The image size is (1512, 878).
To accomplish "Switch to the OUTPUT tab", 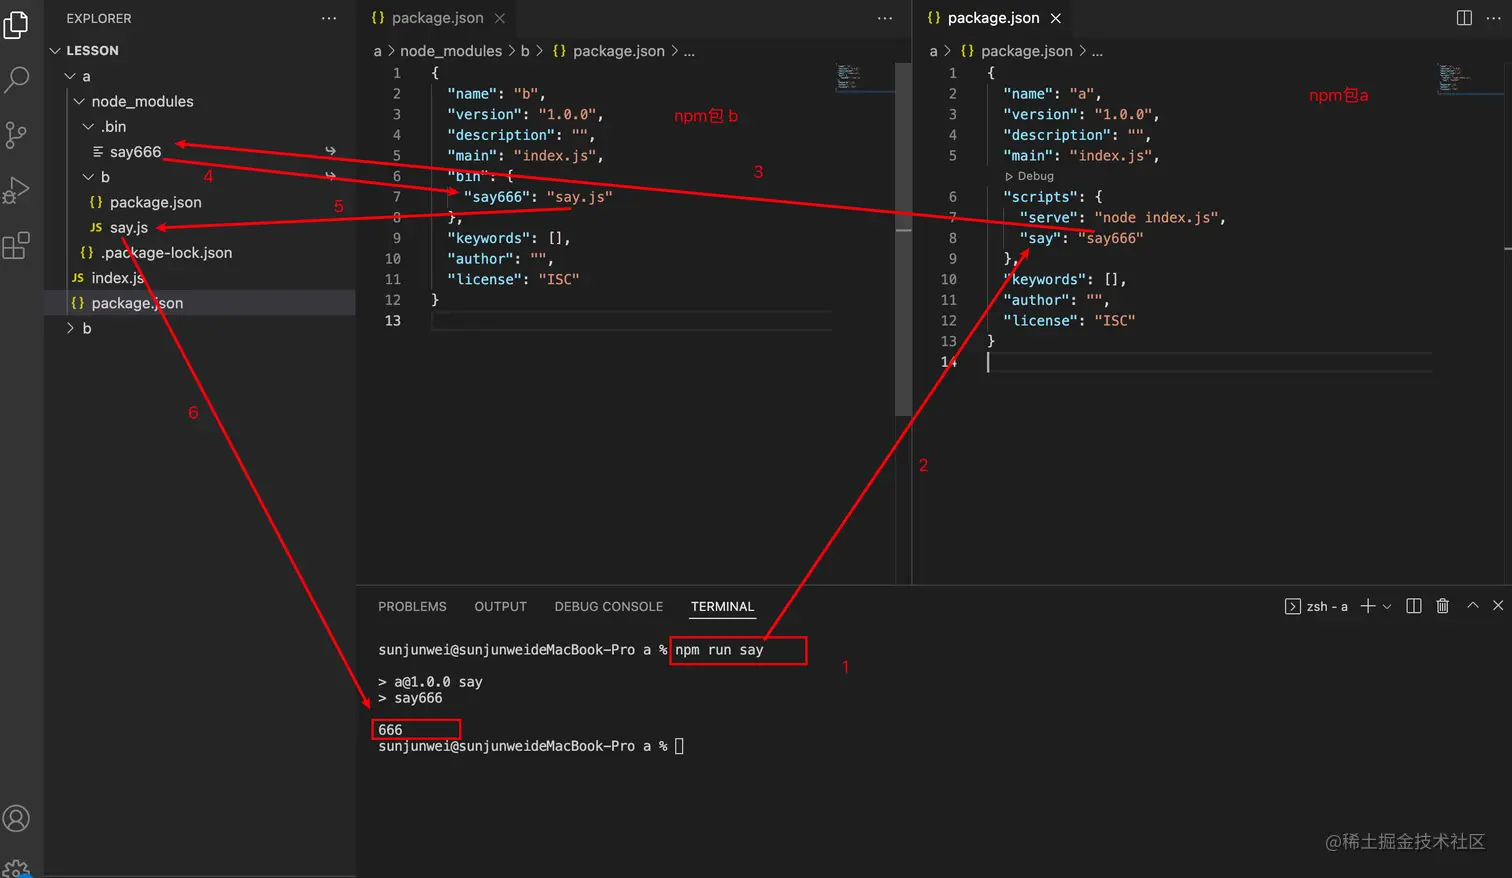I will click(500, 606).
